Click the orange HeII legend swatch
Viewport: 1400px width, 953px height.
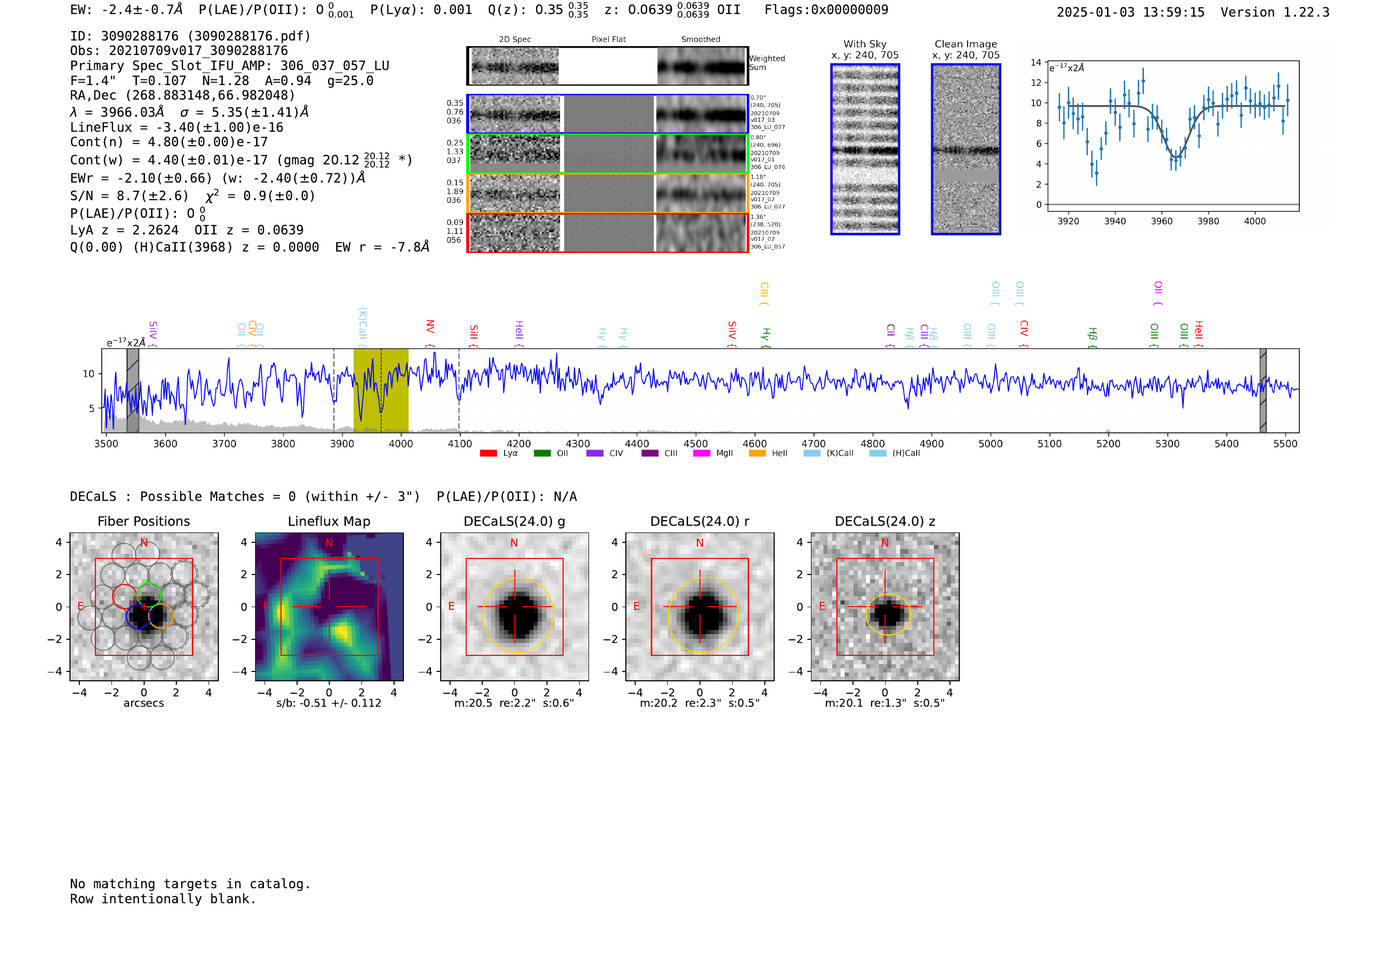(757, 453)
